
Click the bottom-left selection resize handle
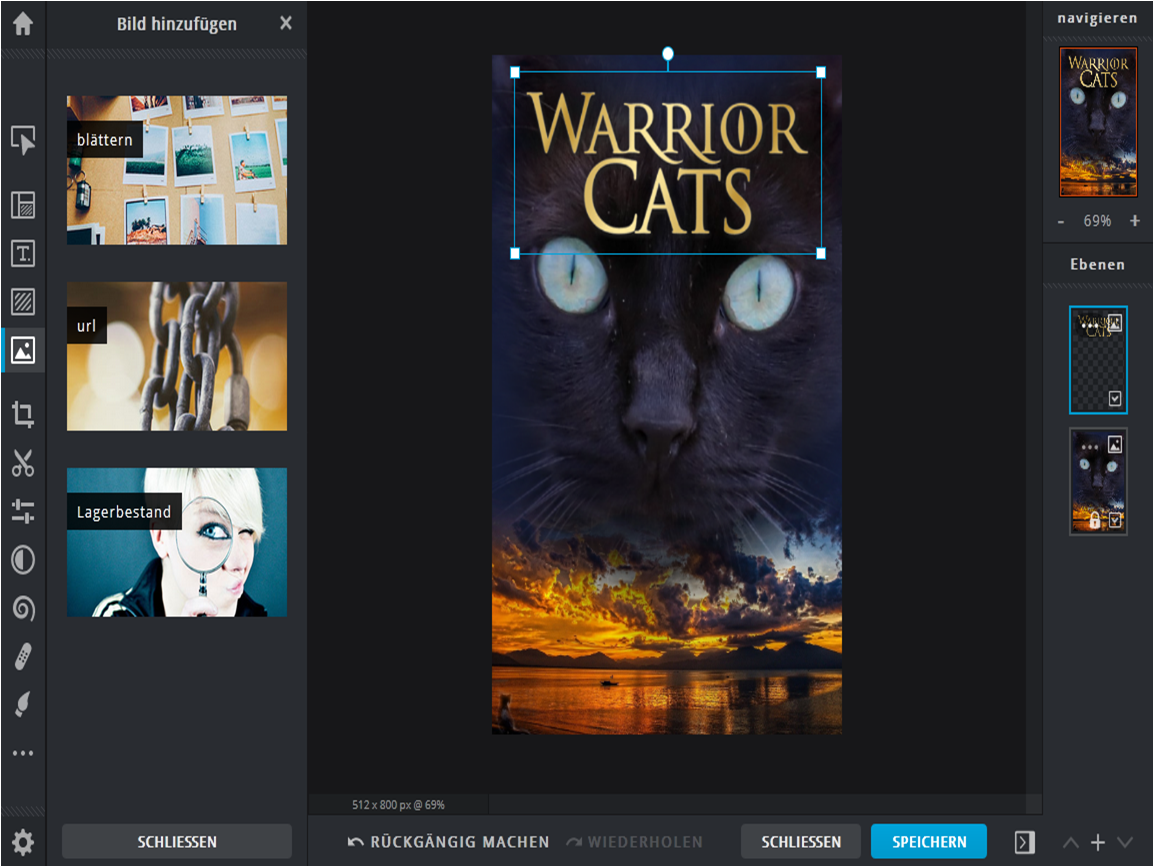(x=515, y=253)
